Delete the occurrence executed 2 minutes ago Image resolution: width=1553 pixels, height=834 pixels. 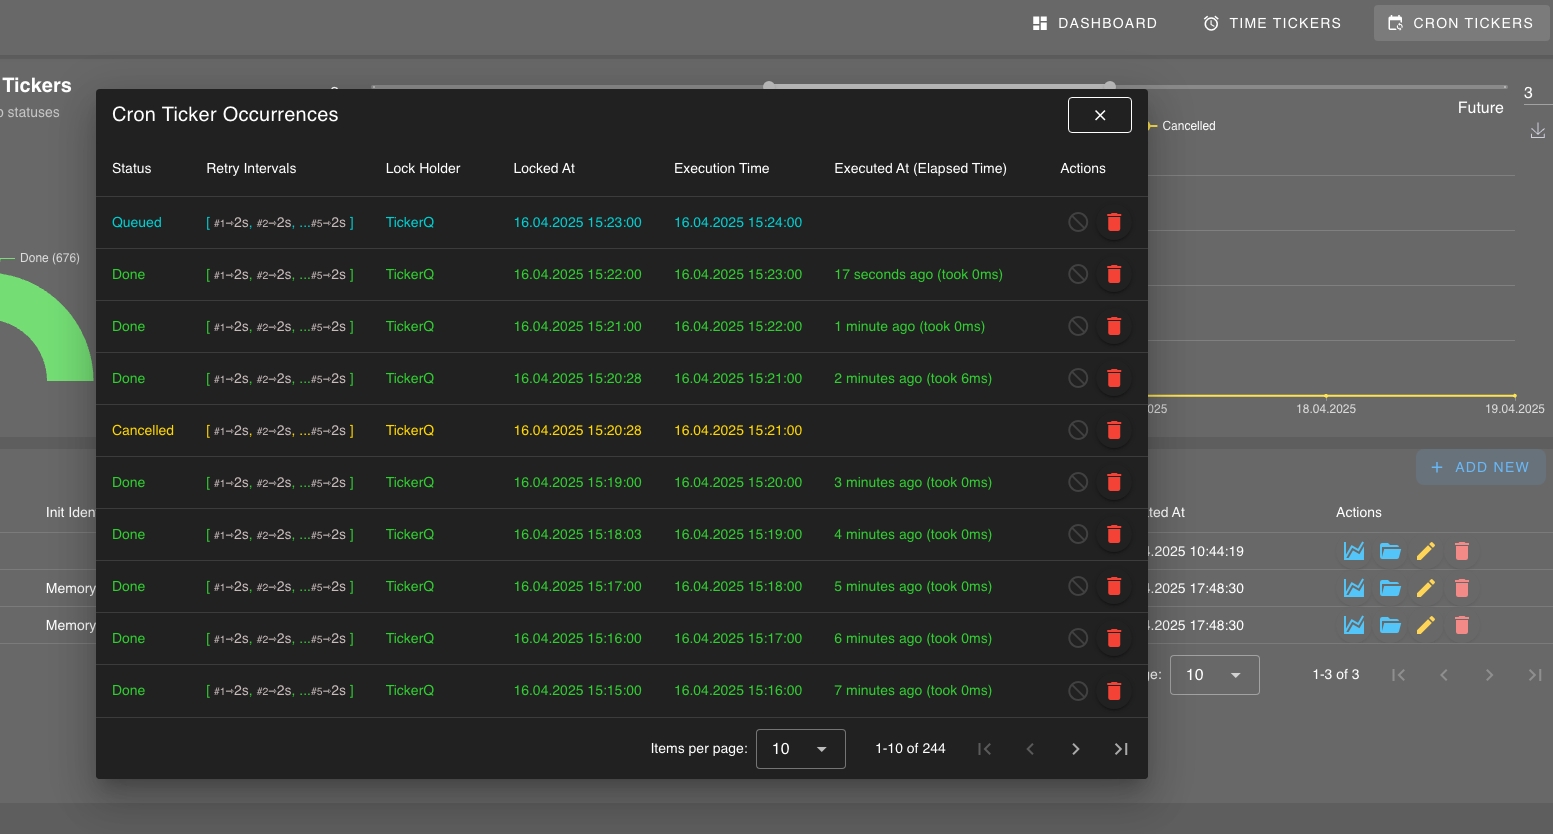[1114, 378]
